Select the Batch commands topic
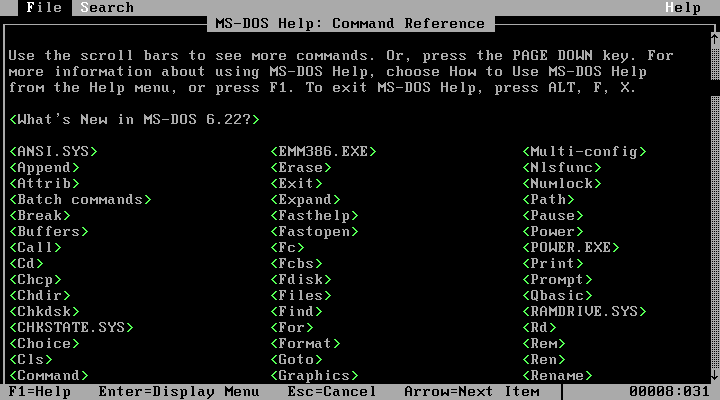 tap(80, 199)
